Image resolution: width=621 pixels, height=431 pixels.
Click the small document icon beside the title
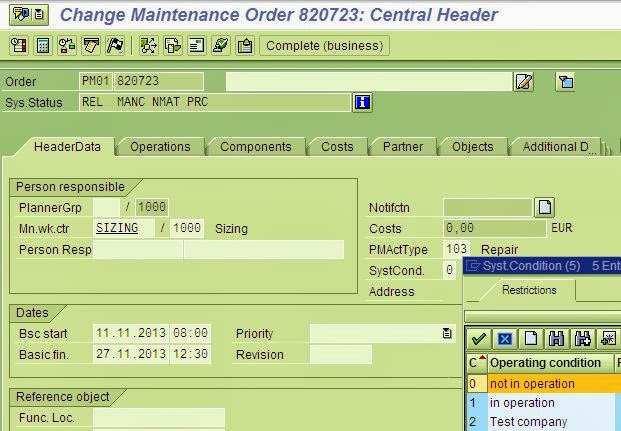39,15
